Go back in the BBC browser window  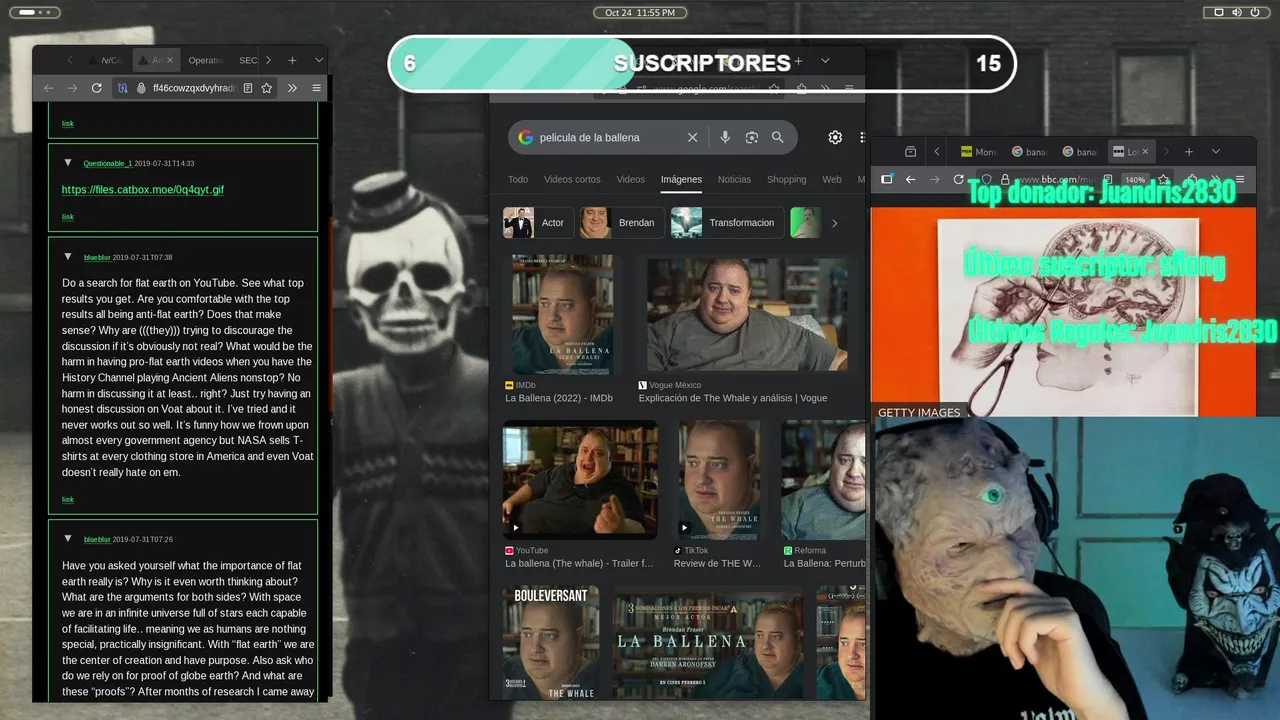coord(910,179)
